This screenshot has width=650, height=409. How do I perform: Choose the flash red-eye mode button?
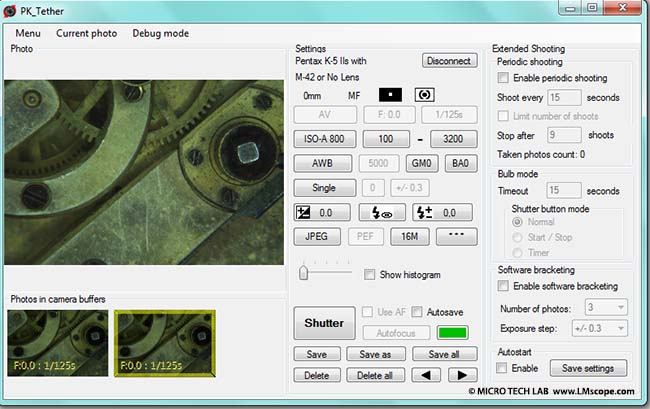382,213
